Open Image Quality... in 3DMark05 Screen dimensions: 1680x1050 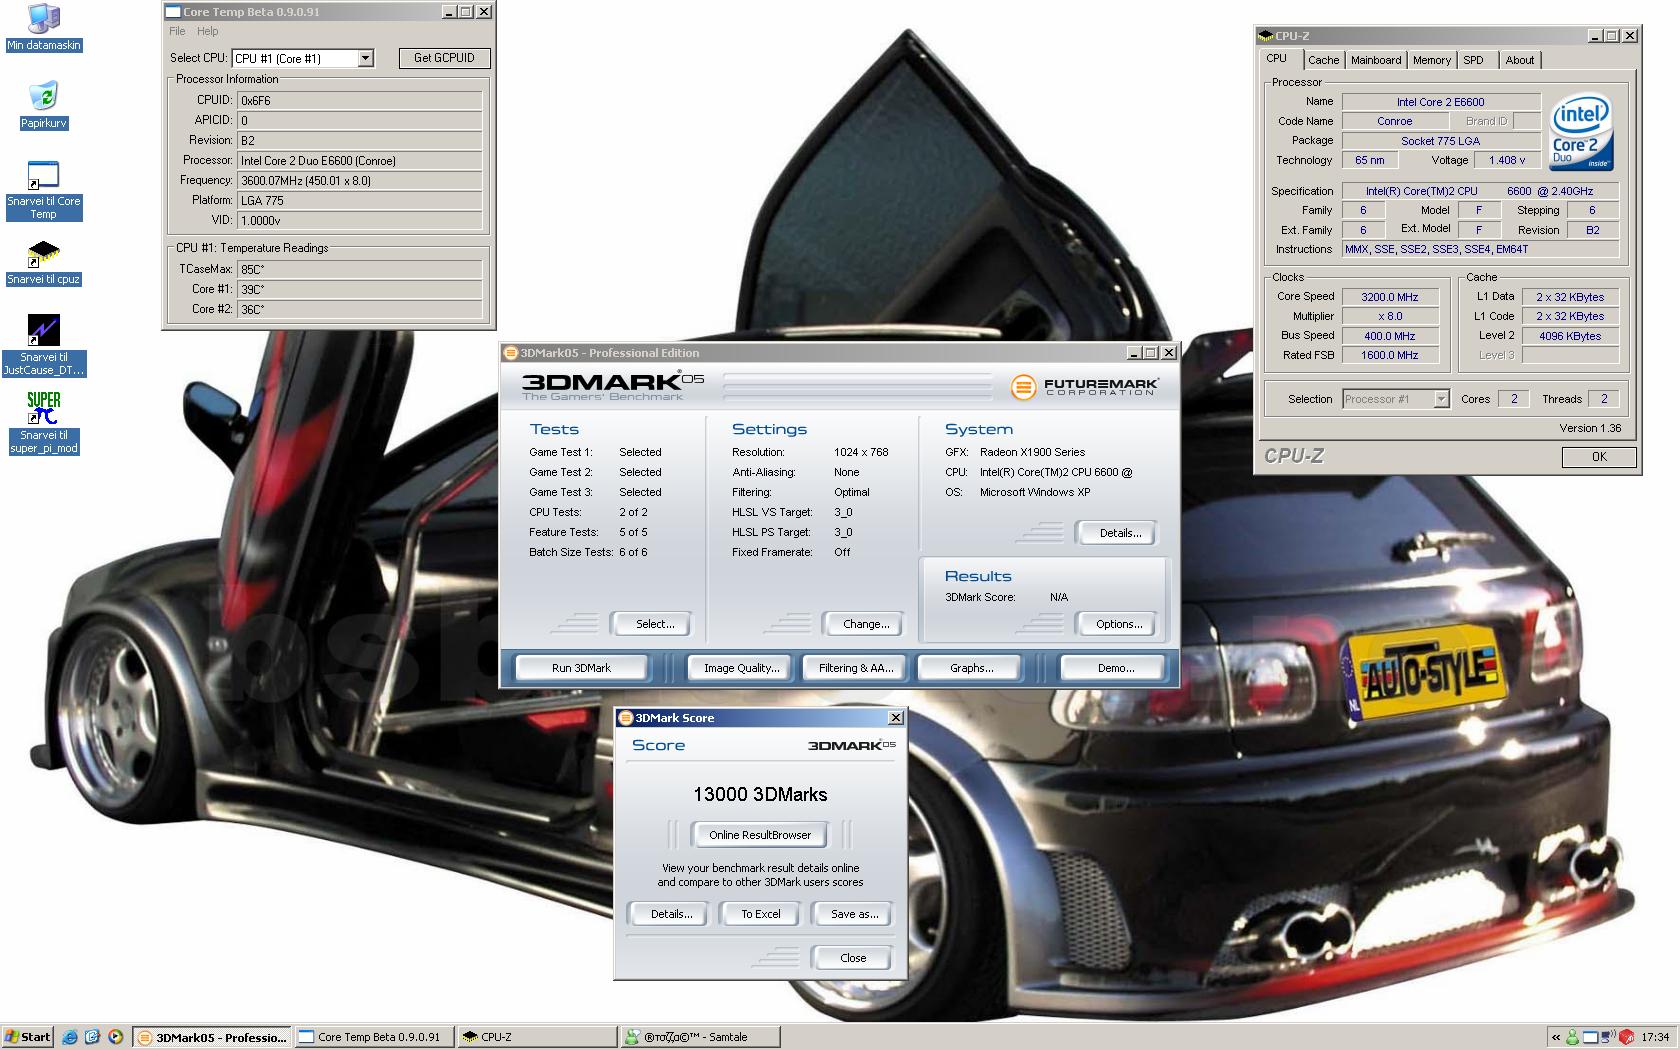tap(742, 668)
